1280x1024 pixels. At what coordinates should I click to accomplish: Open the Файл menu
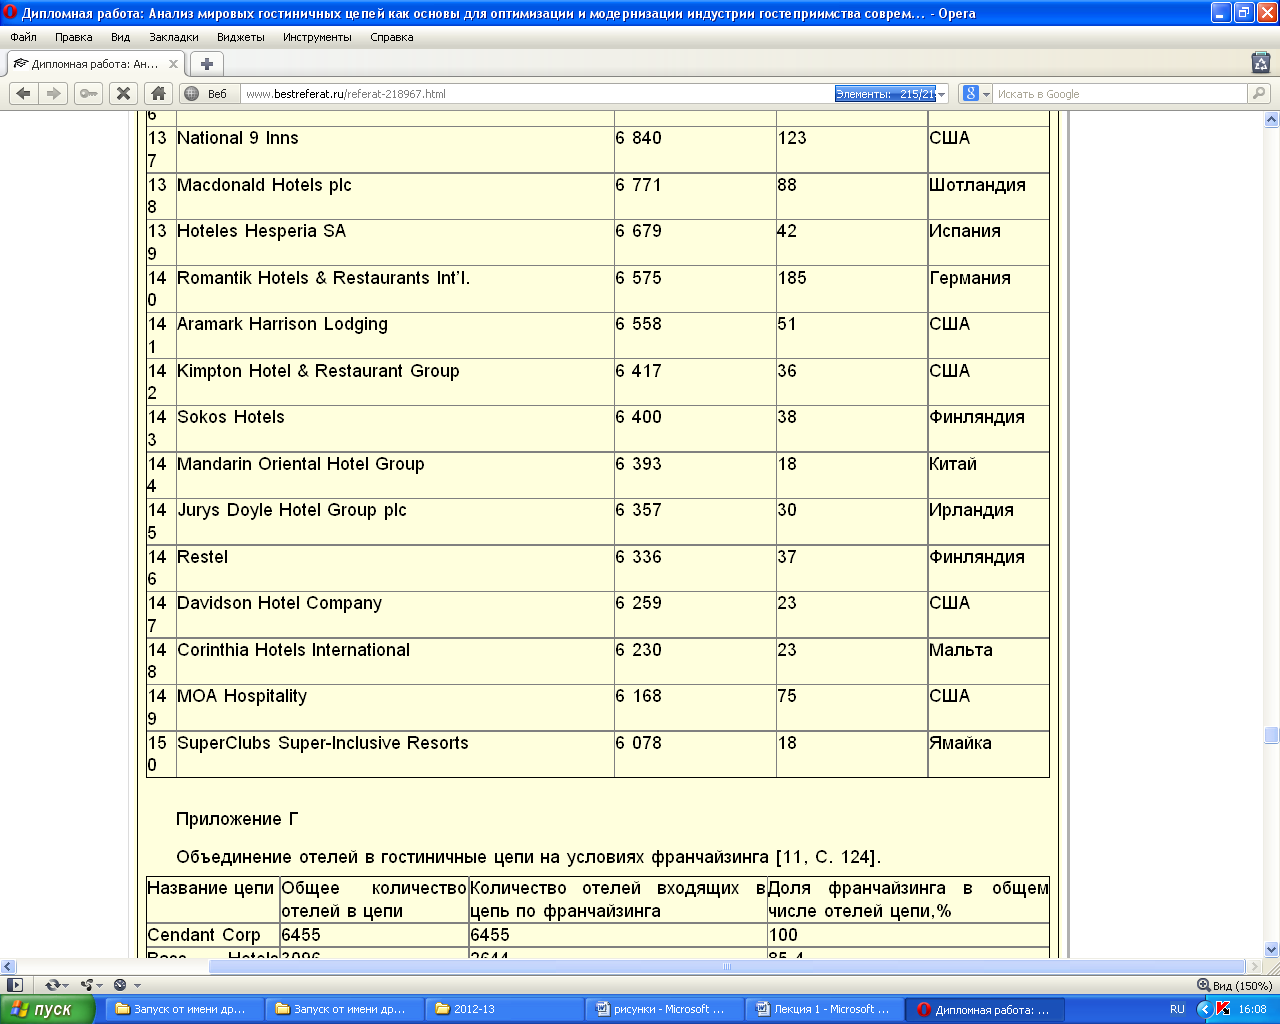click(x=23, y=37)
